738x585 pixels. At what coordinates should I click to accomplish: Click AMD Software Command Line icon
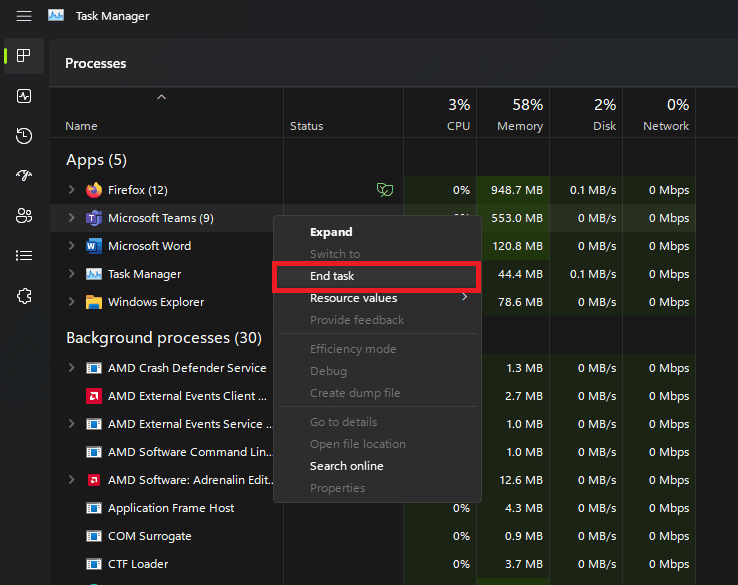coord(94,452)
